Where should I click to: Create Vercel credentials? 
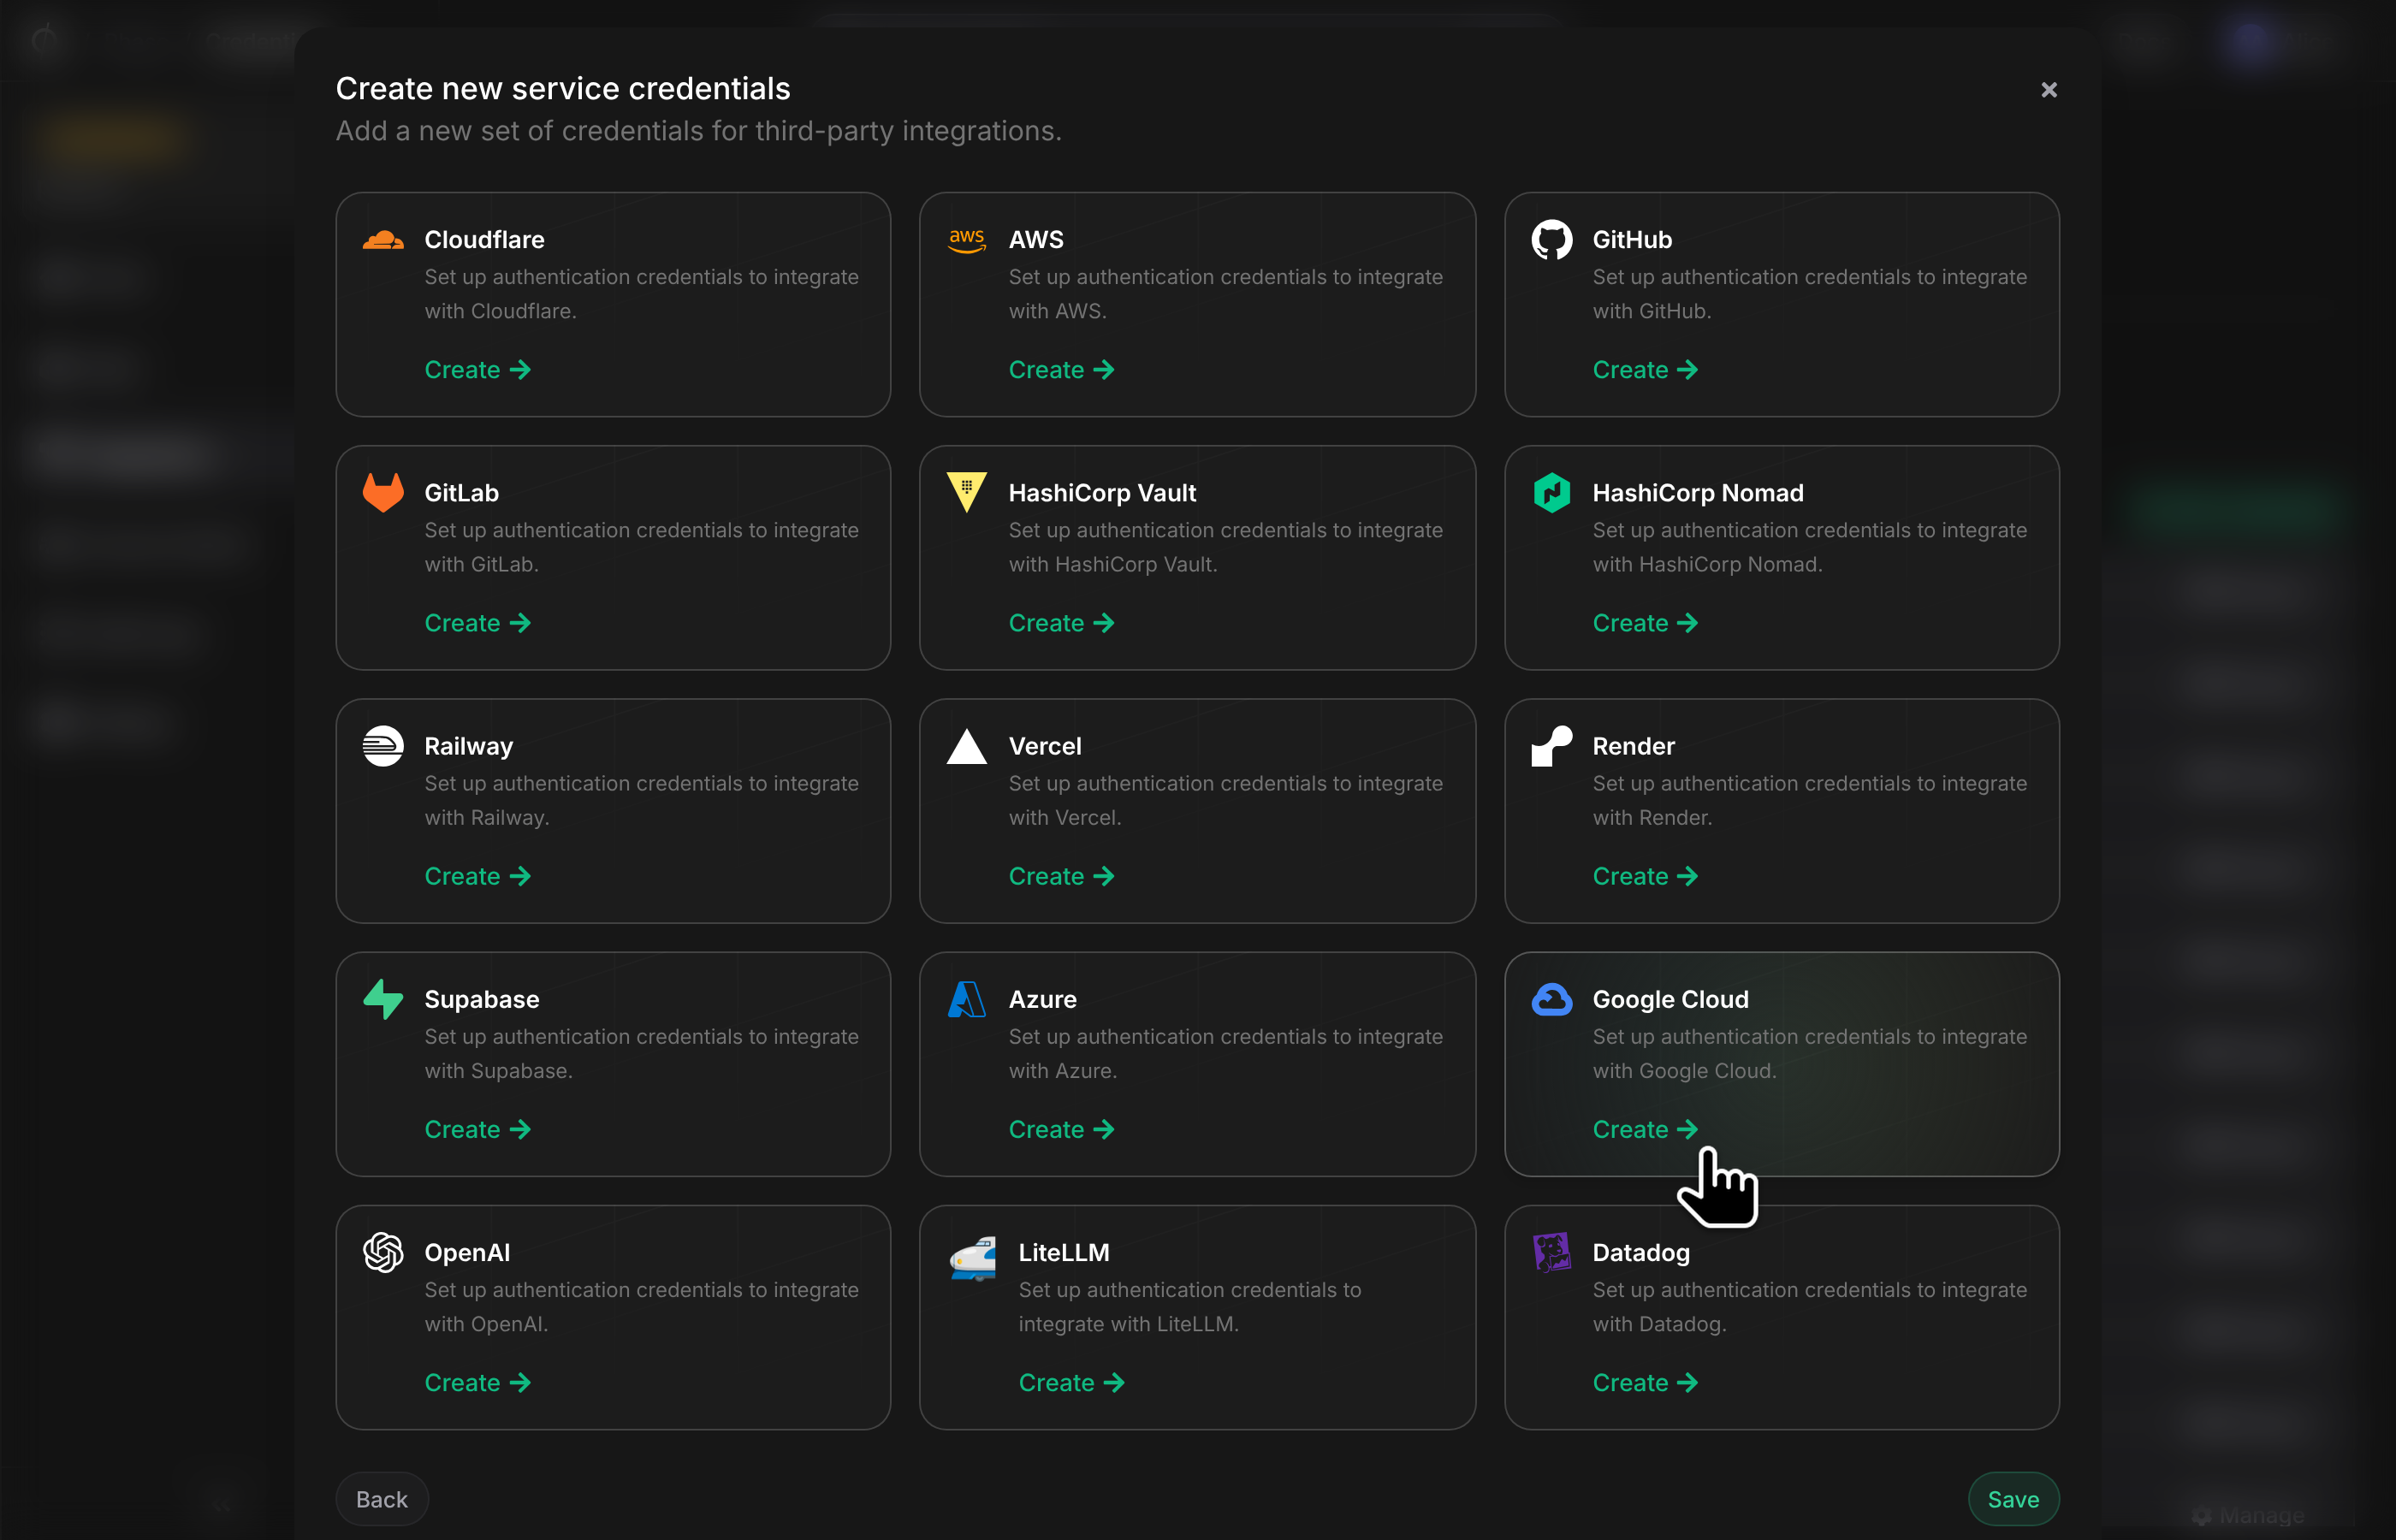(x=1061, y=876)
